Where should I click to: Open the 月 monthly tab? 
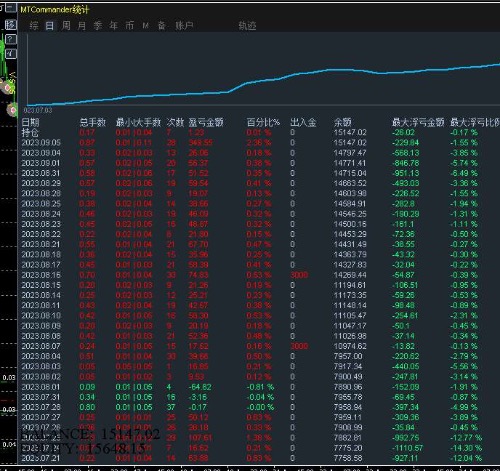[82, 26]
